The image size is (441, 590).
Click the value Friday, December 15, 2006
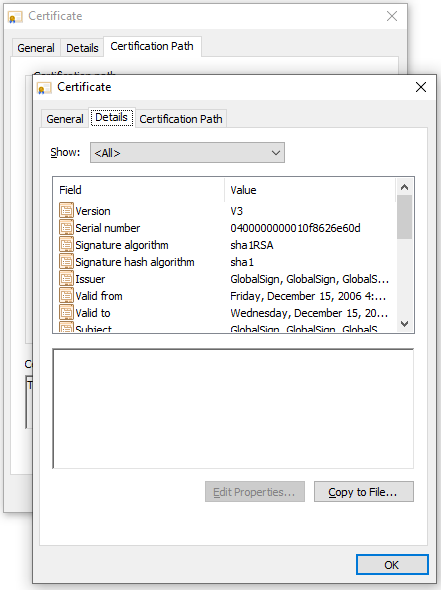[308, 296]
